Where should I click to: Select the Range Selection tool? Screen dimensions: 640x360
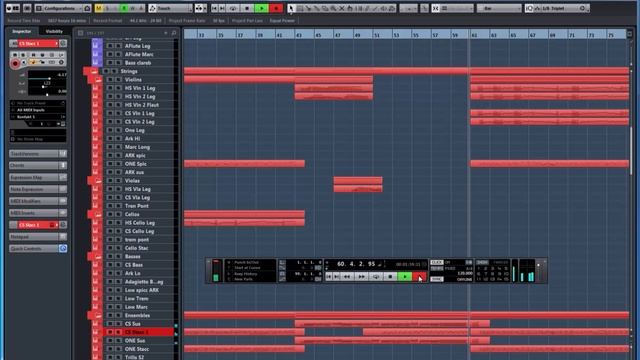click(x=300, y=8)
